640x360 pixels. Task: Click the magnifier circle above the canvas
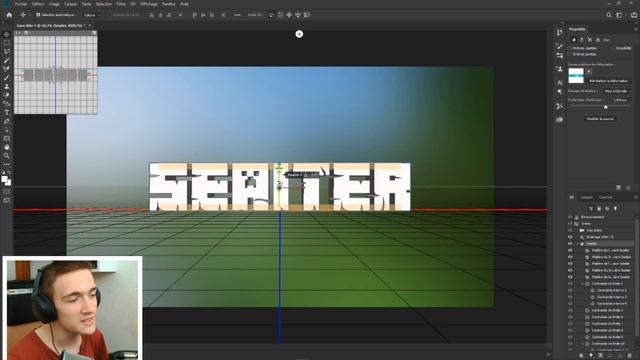pos(299,34)
